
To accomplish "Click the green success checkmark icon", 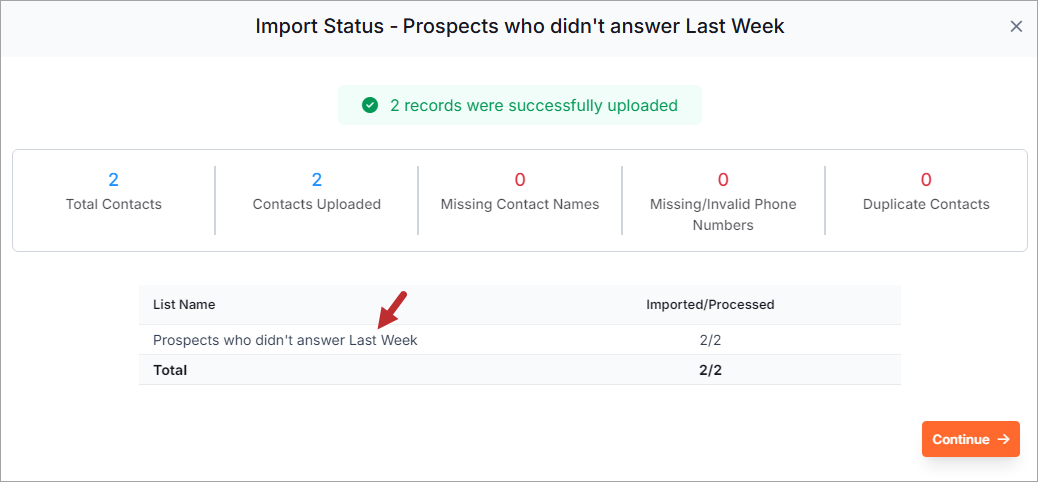I will point(369,105).
